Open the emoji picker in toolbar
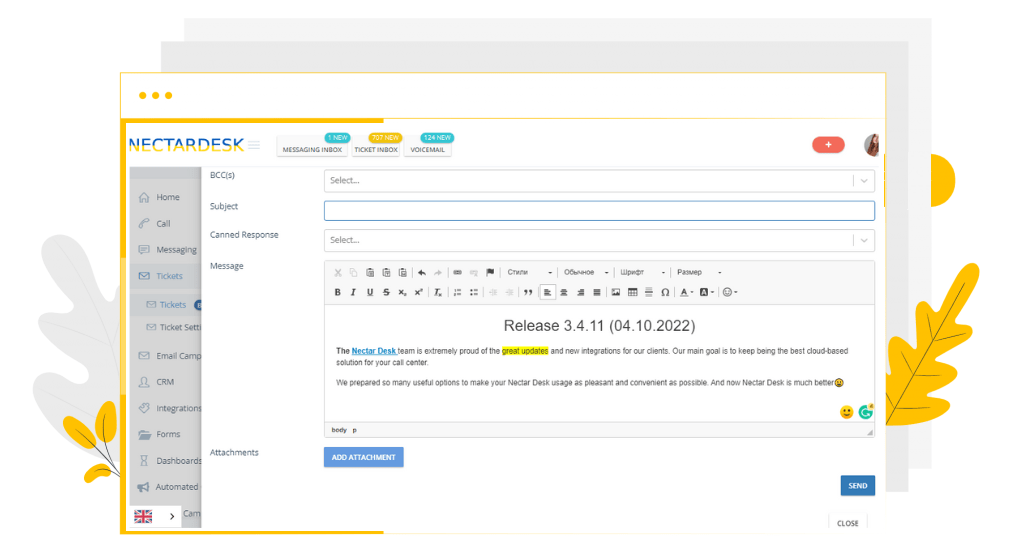Viewport: 1024px width, 551px height. [729, 292]
